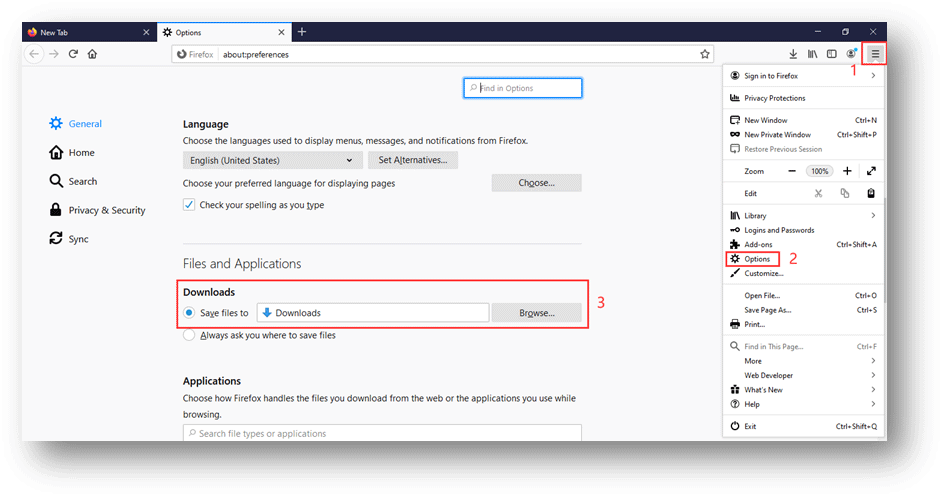Viewport: 942px width, 496px height.
Task: Click the Set Alternatives... button
Action: (x=413, y=160)
